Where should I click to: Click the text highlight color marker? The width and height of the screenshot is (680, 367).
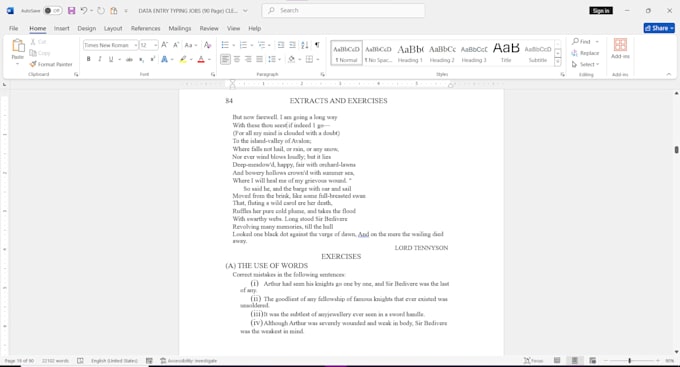tap(183, 59)
